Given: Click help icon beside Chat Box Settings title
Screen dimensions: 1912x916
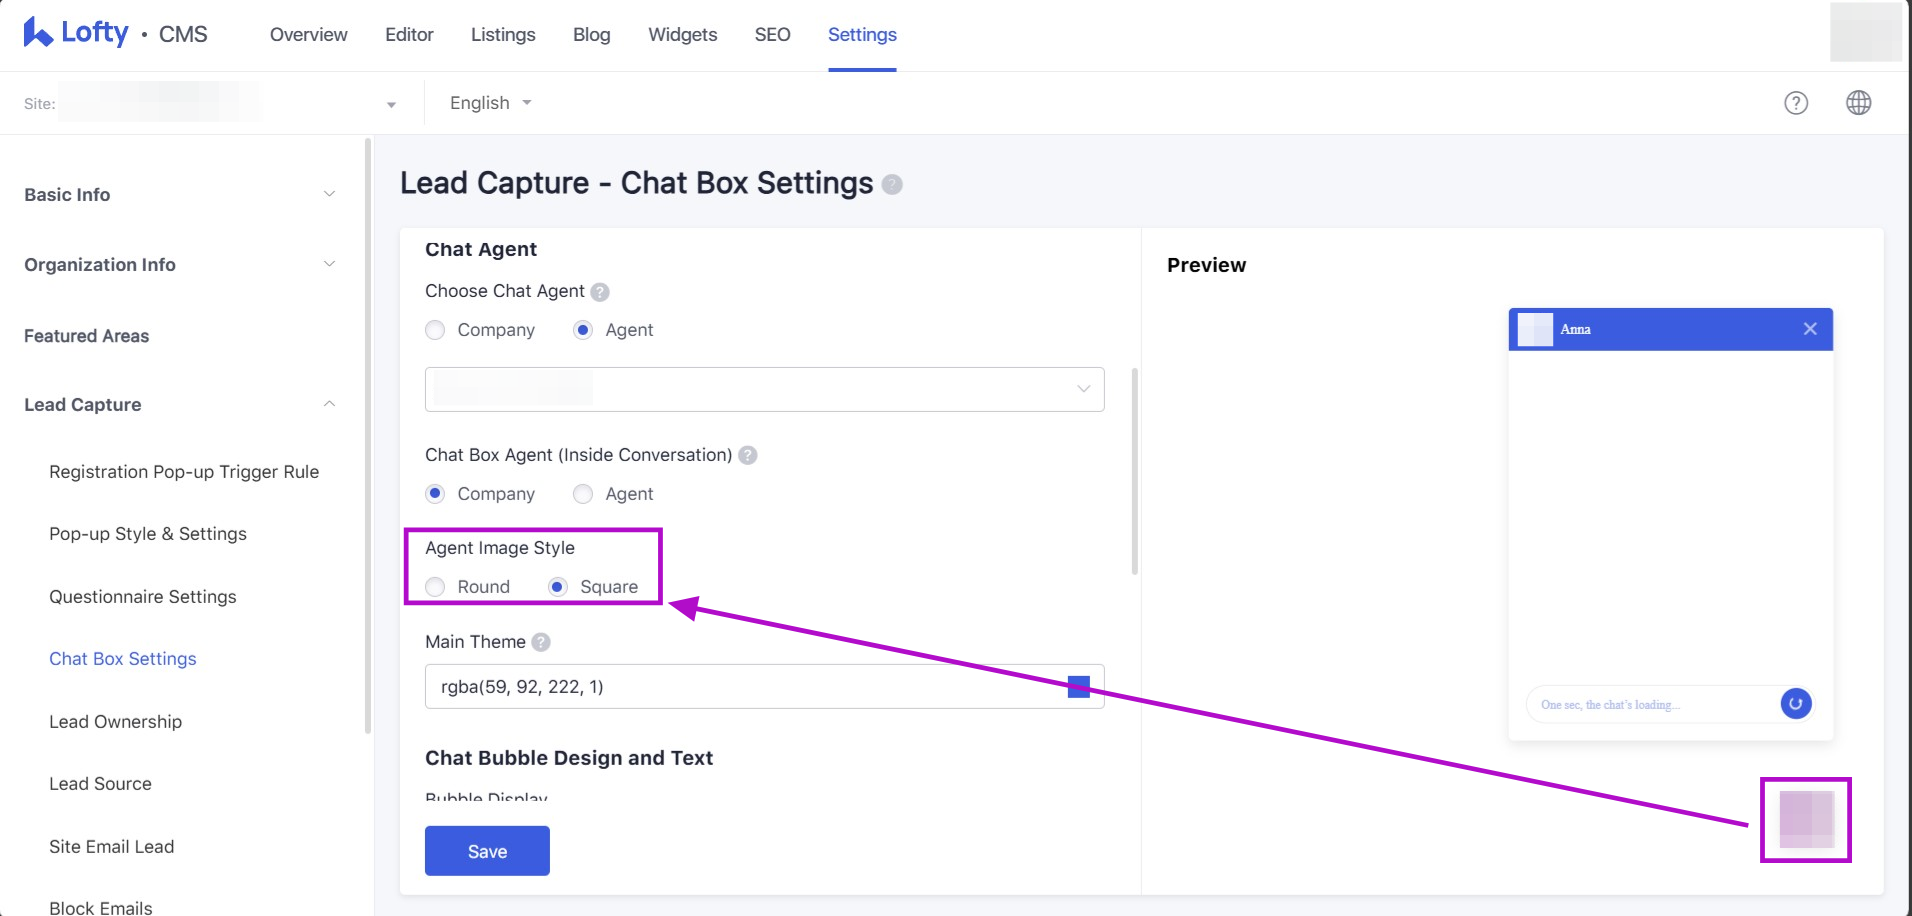Looking at the screenshot, I should 892,185.
